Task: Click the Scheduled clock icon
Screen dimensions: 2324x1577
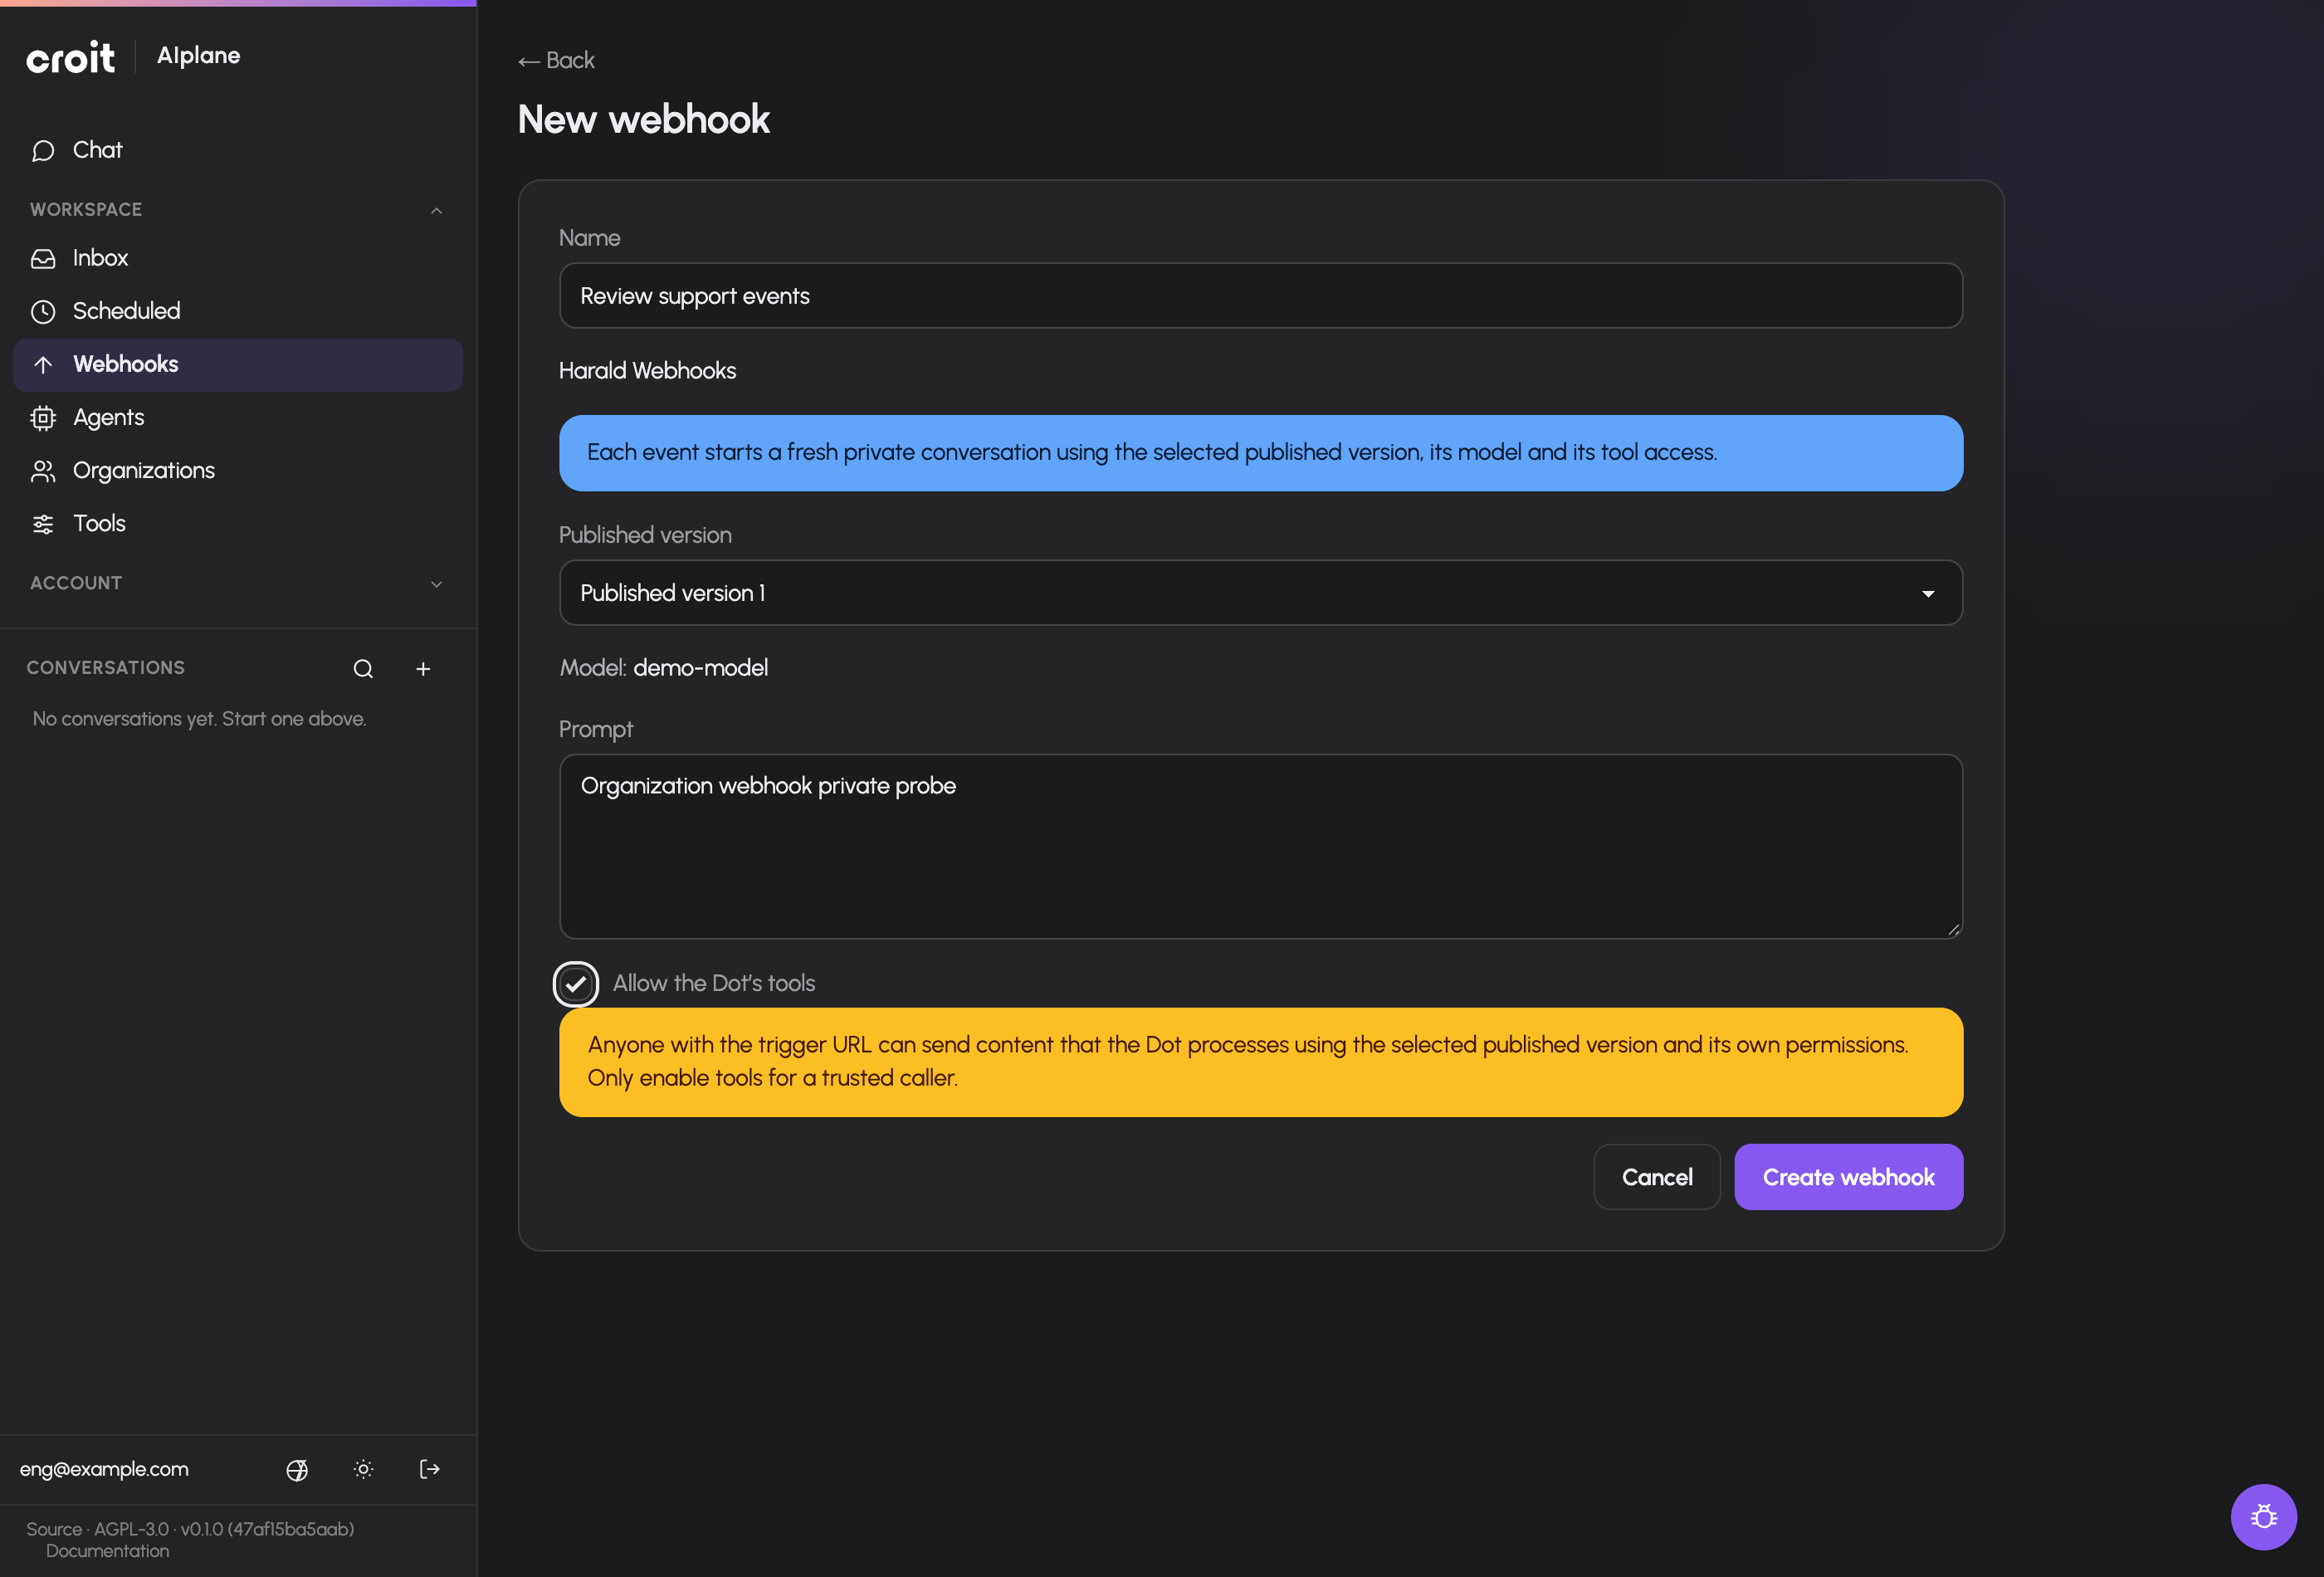Action: (43, 312)
